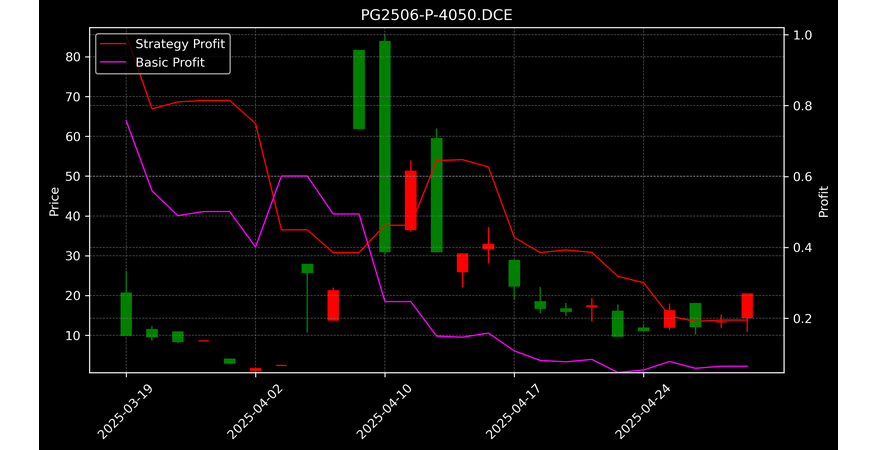Click the chart title PG2506-P-4050.DCE
Screen dimensions: 878x450
[436, 15]
